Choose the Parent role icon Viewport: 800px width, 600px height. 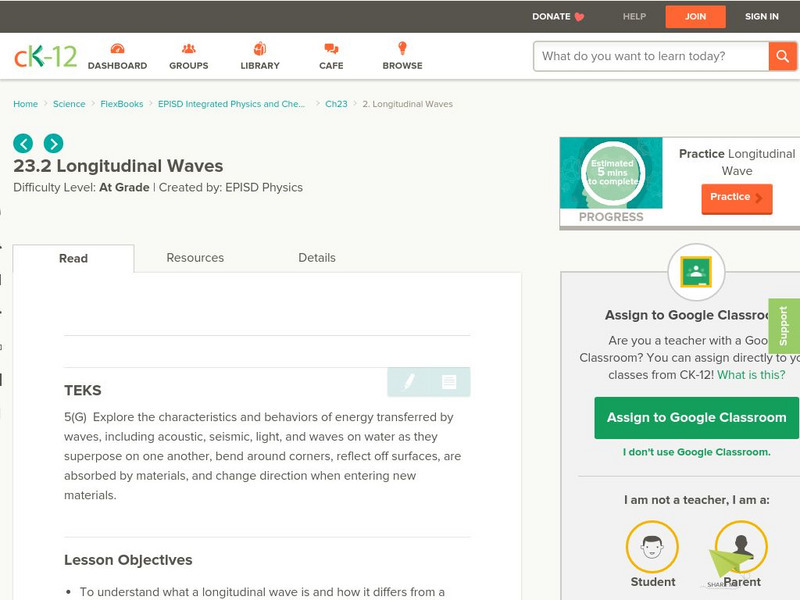tap(741, 548)
